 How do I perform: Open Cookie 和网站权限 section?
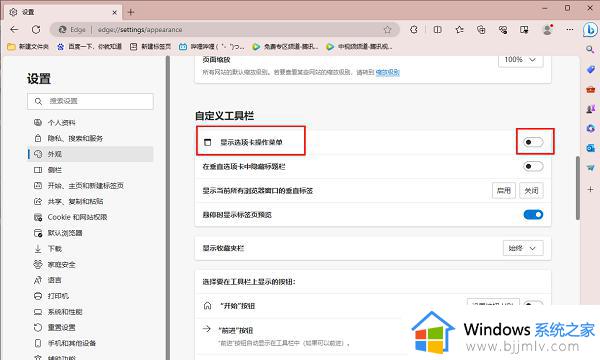pos(90,217)
